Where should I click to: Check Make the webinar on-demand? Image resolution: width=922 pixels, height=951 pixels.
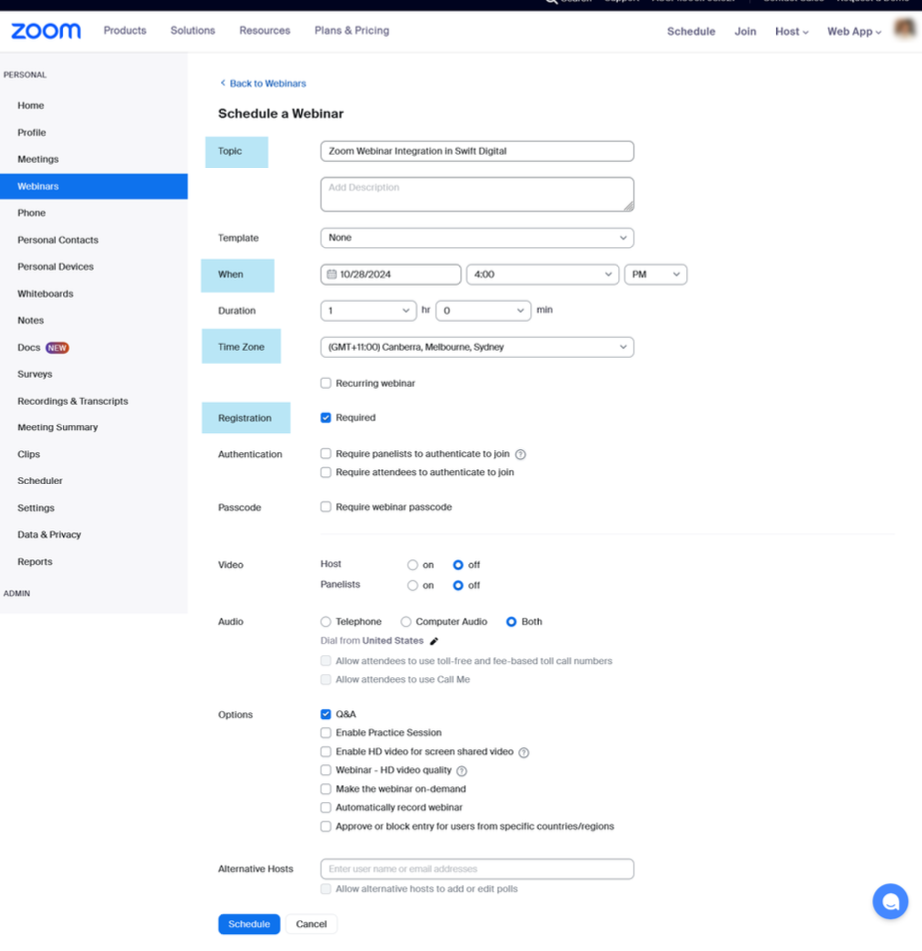tap(326, 789)
